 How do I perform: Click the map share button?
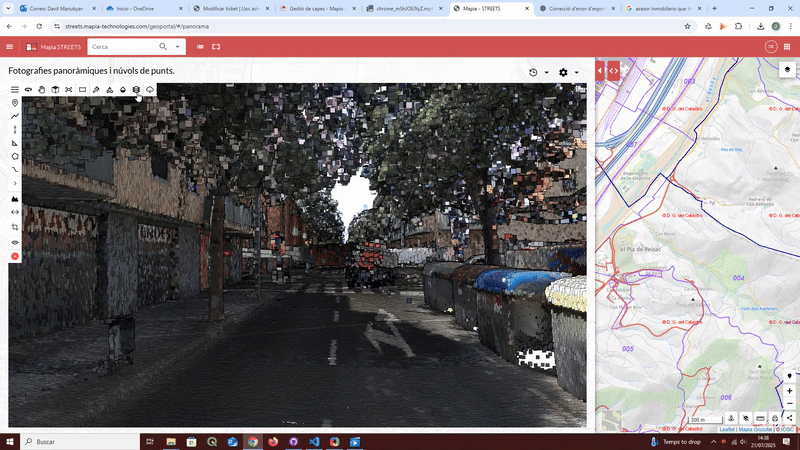[789, 418]
